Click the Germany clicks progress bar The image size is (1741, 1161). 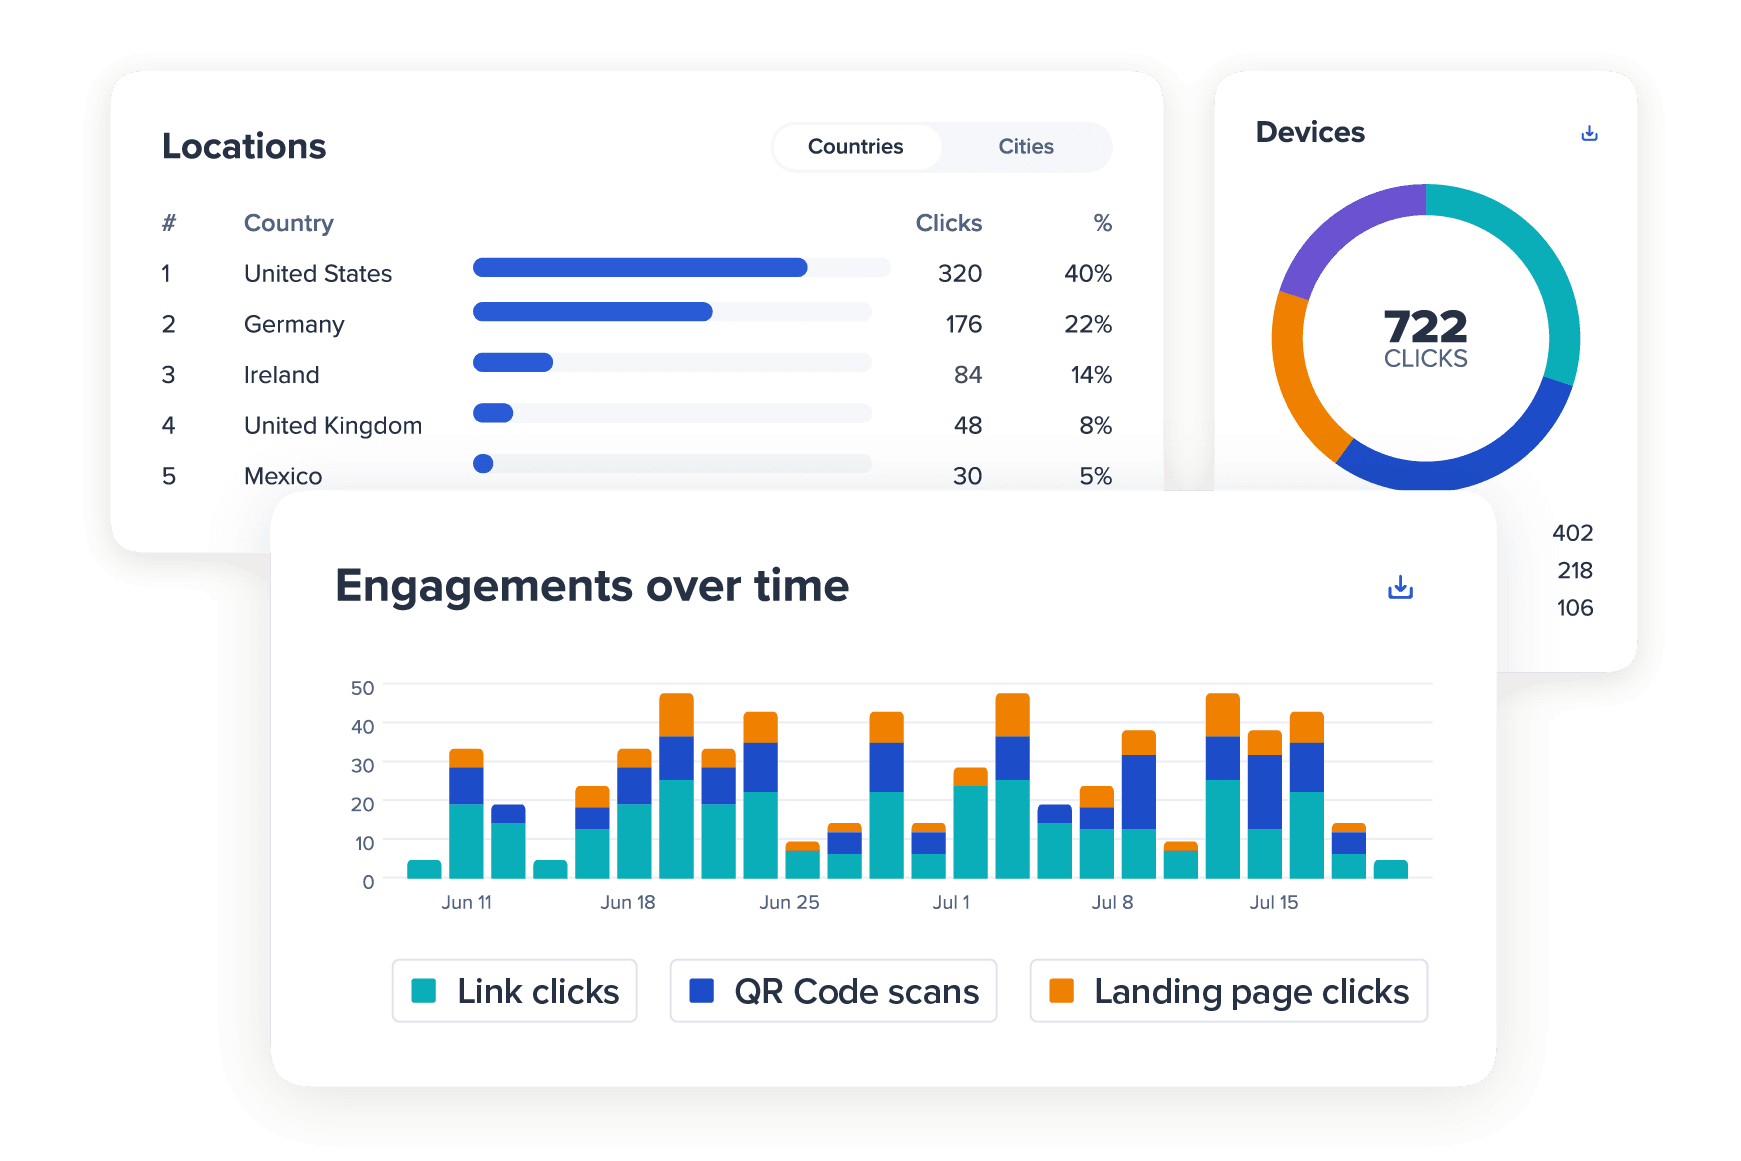point(672,312)
